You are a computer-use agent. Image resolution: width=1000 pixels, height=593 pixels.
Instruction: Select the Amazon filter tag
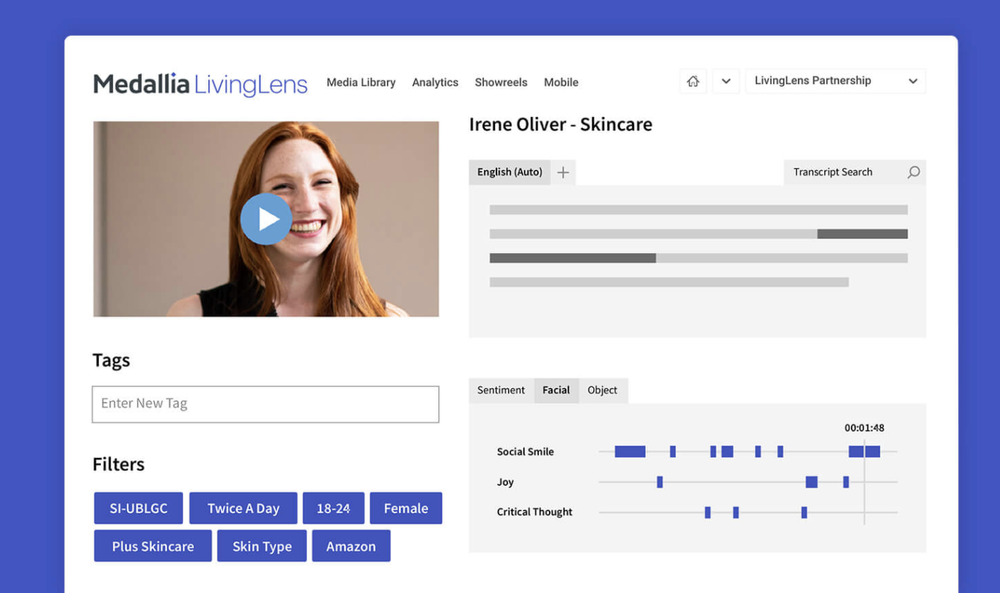(x=351, y=546)
